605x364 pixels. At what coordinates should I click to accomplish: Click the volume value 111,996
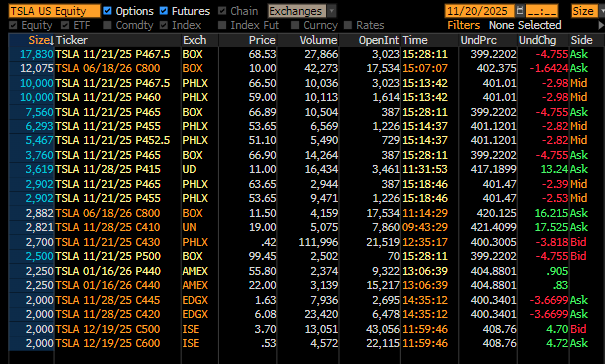coord(318,242)
